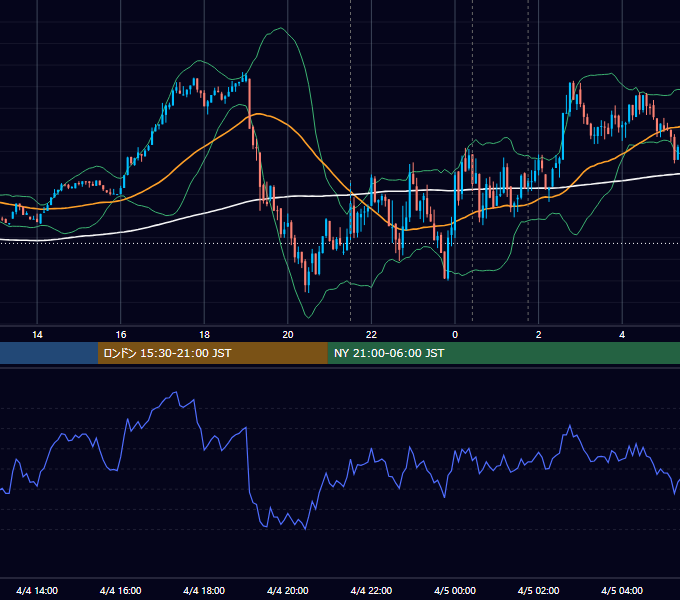Click the 20 hour label on price chart axis
The width and height of the screenshot is (680, 600).
288,335
